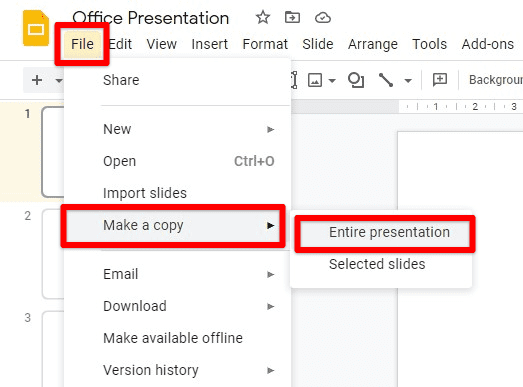Image resolution: width=523 pixels, height=387 pixels.
Task: Open the Insert menu
Action: point(209,44)
